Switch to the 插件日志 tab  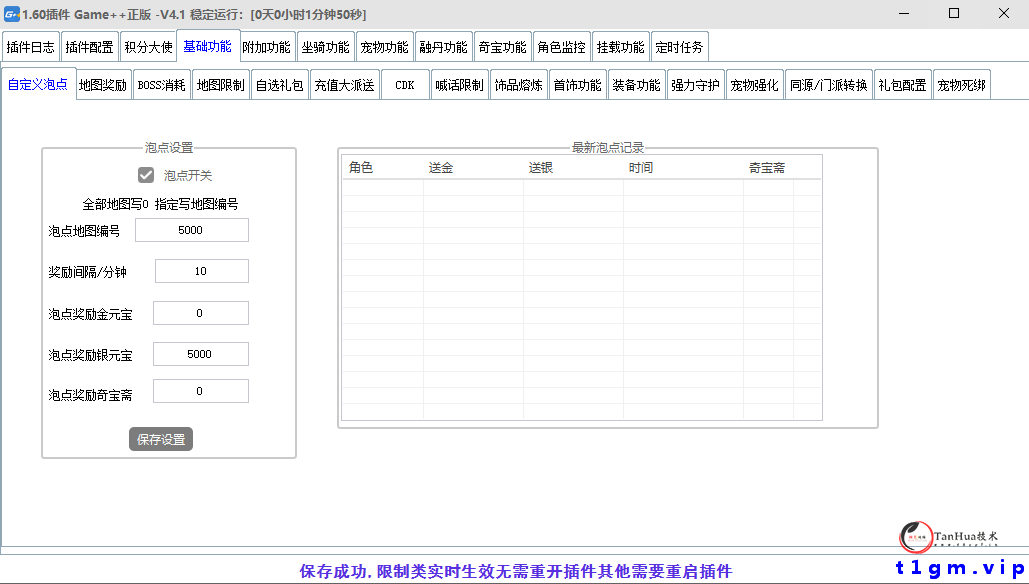pyautogui.click(x=32, y=45)
